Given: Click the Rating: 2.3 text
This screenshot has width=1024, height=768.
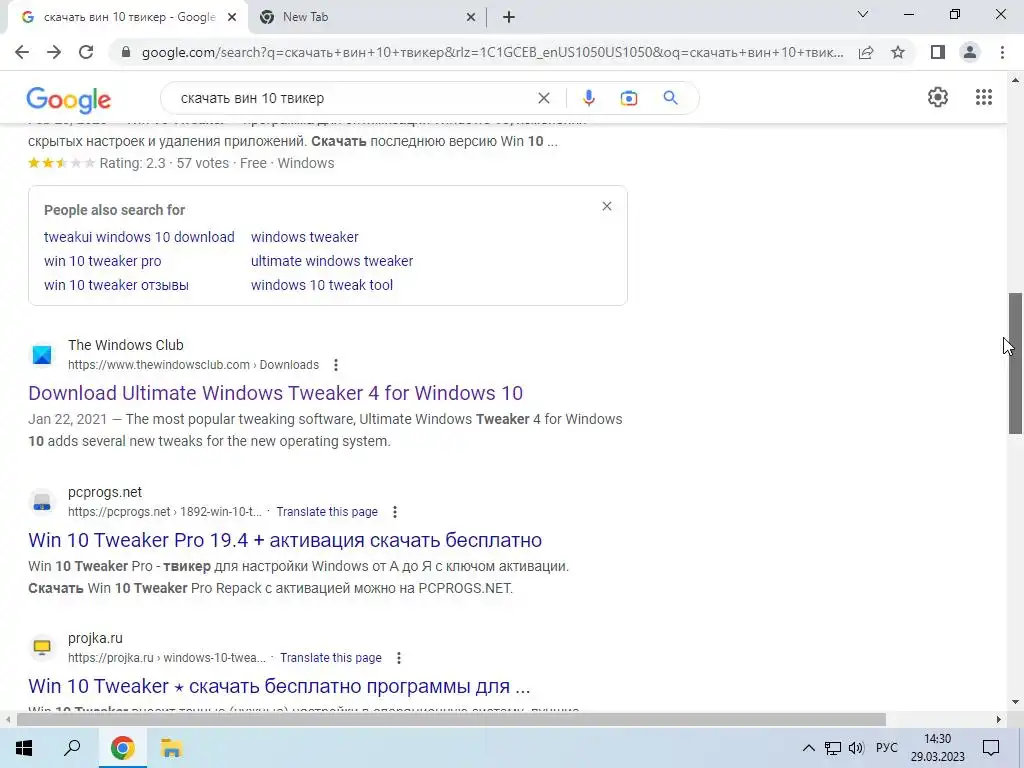Looking at the screenshot, I should 133,163.
